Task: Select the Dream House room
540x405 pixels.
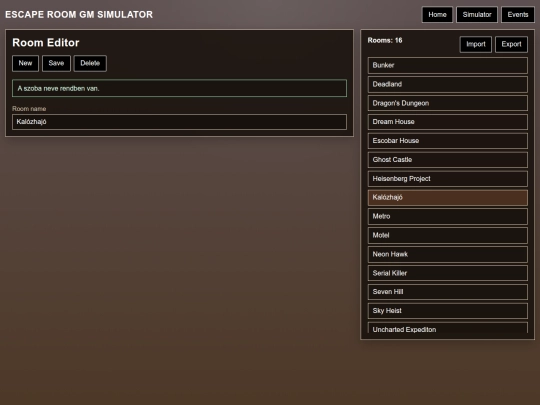Action: pos(448,122)
